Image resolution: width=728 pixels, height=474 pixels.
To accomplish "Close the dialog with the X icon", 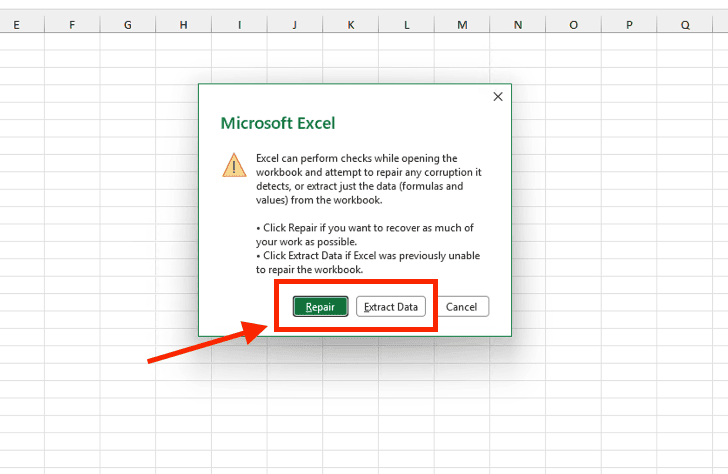I will 498,97.
